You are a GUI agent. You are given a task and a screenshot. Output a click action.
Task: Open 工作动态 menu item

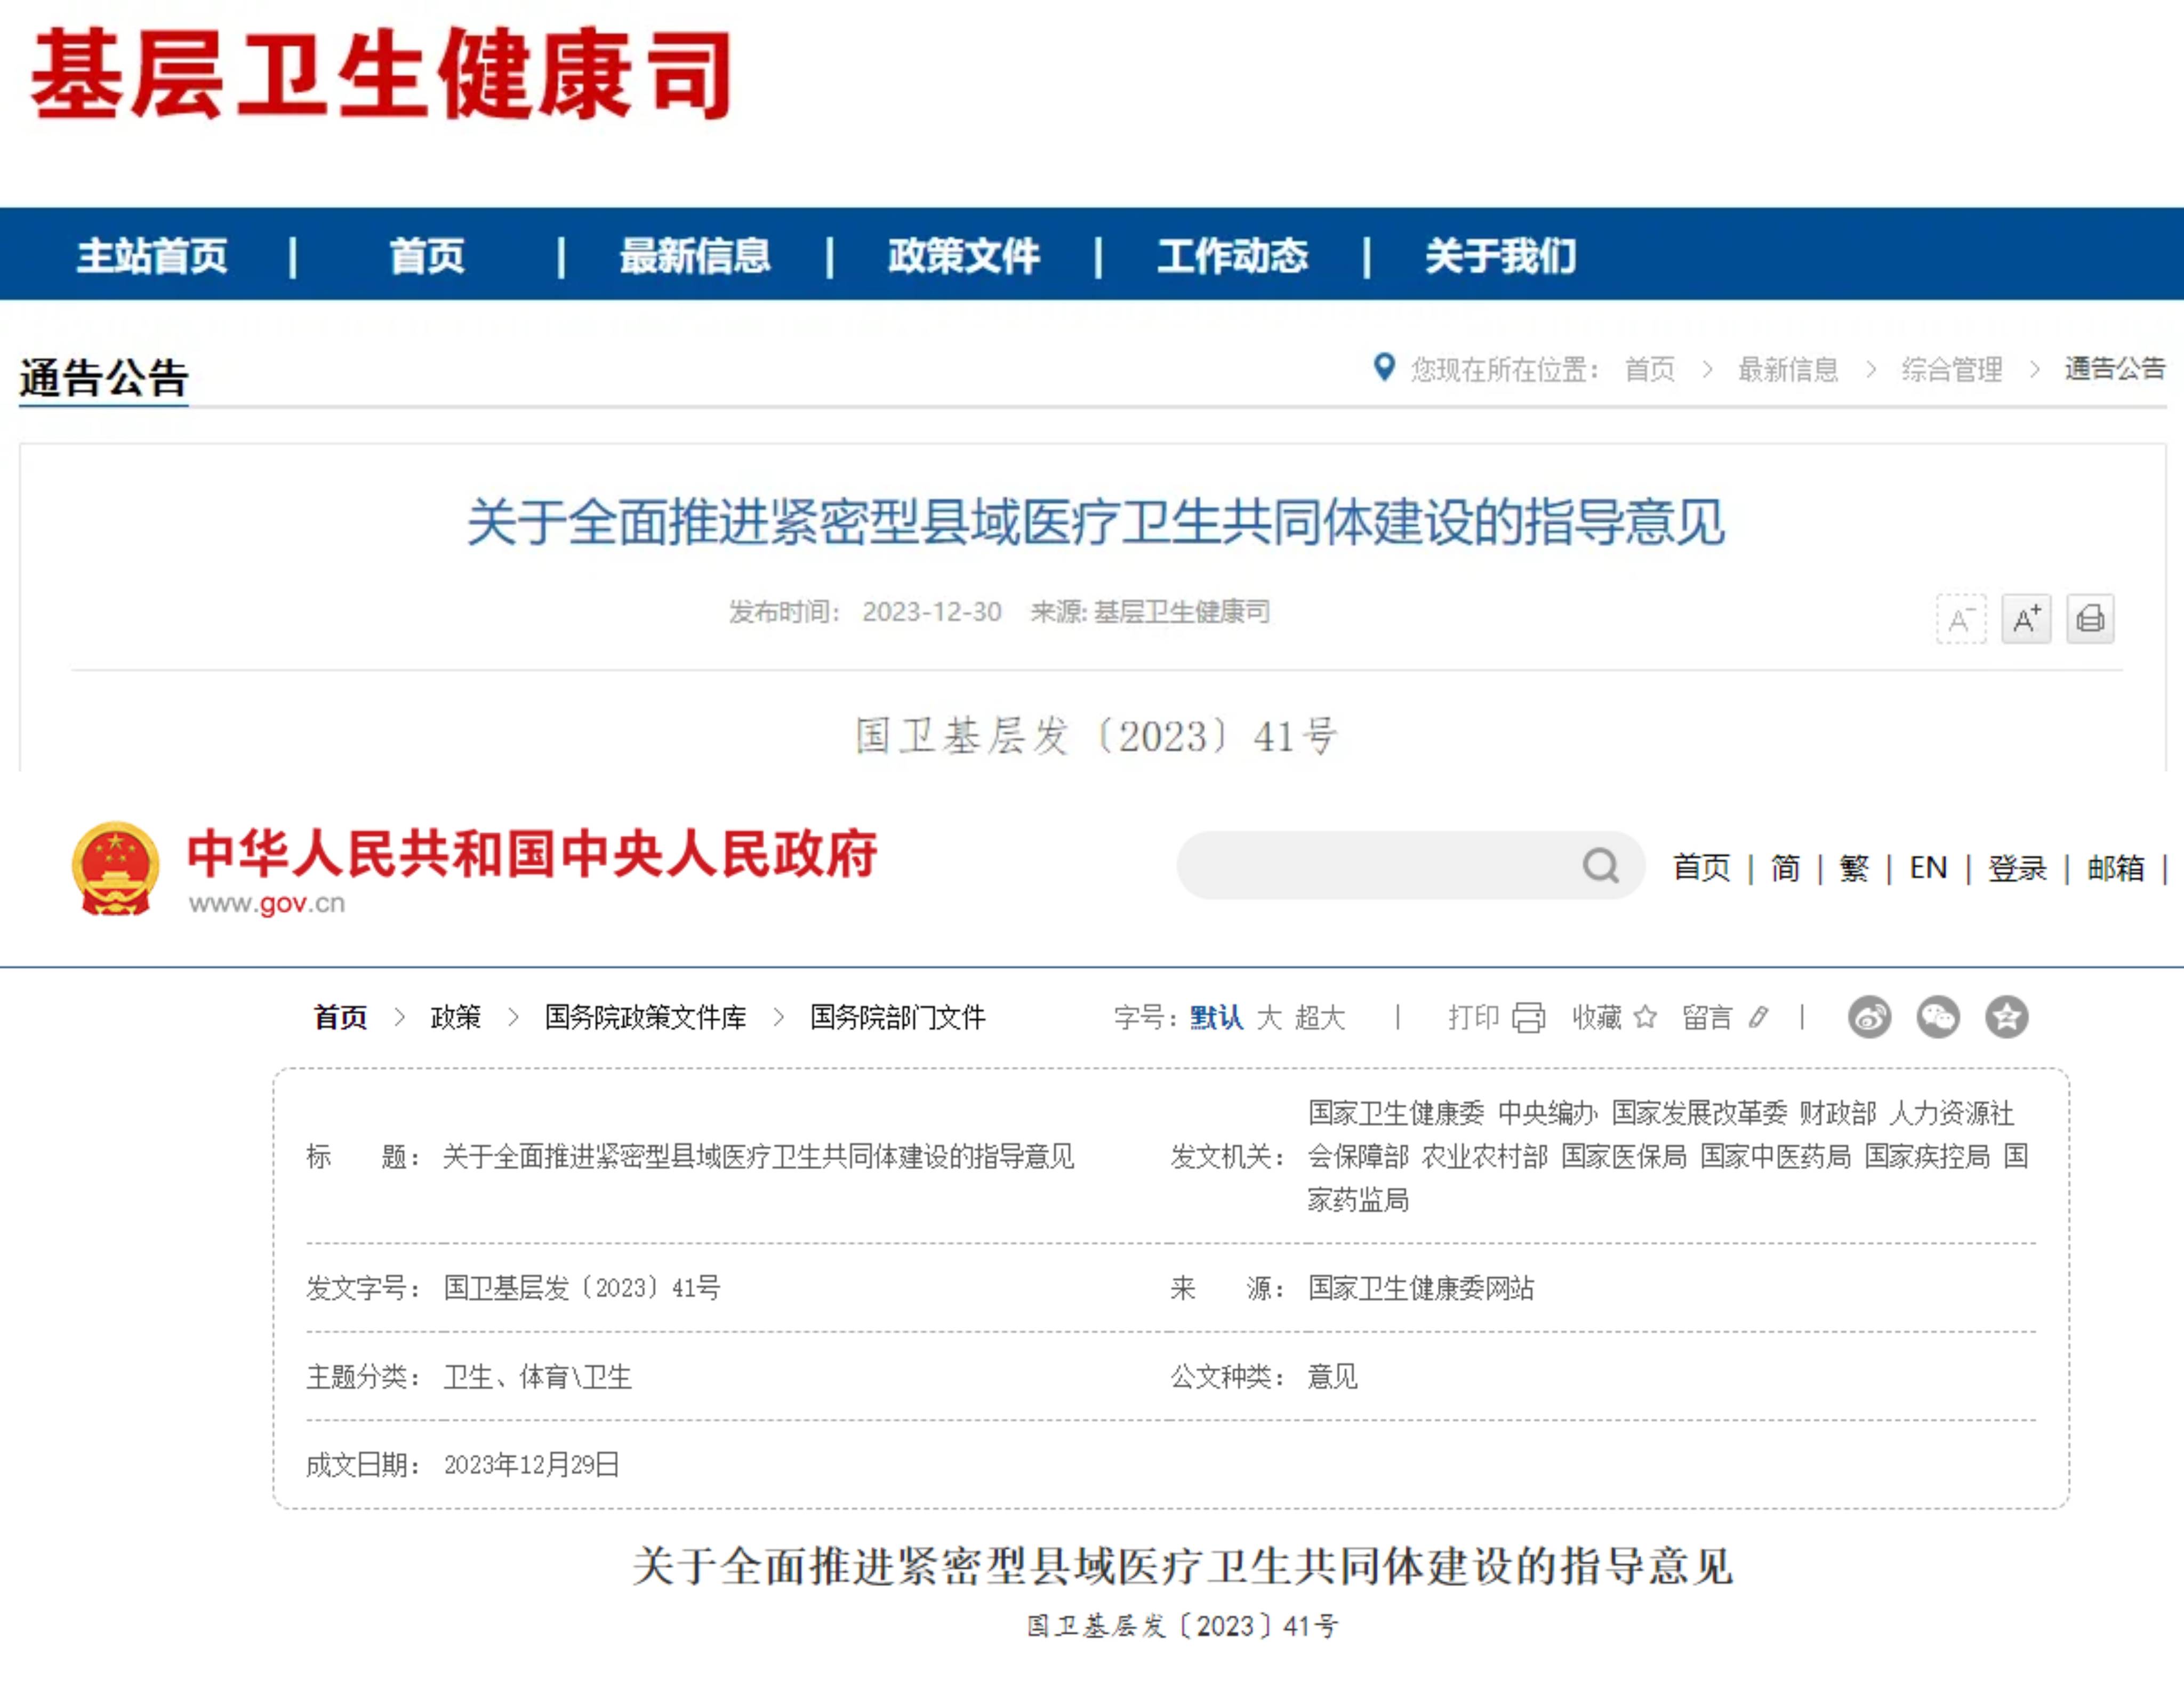click(1232, 256)
